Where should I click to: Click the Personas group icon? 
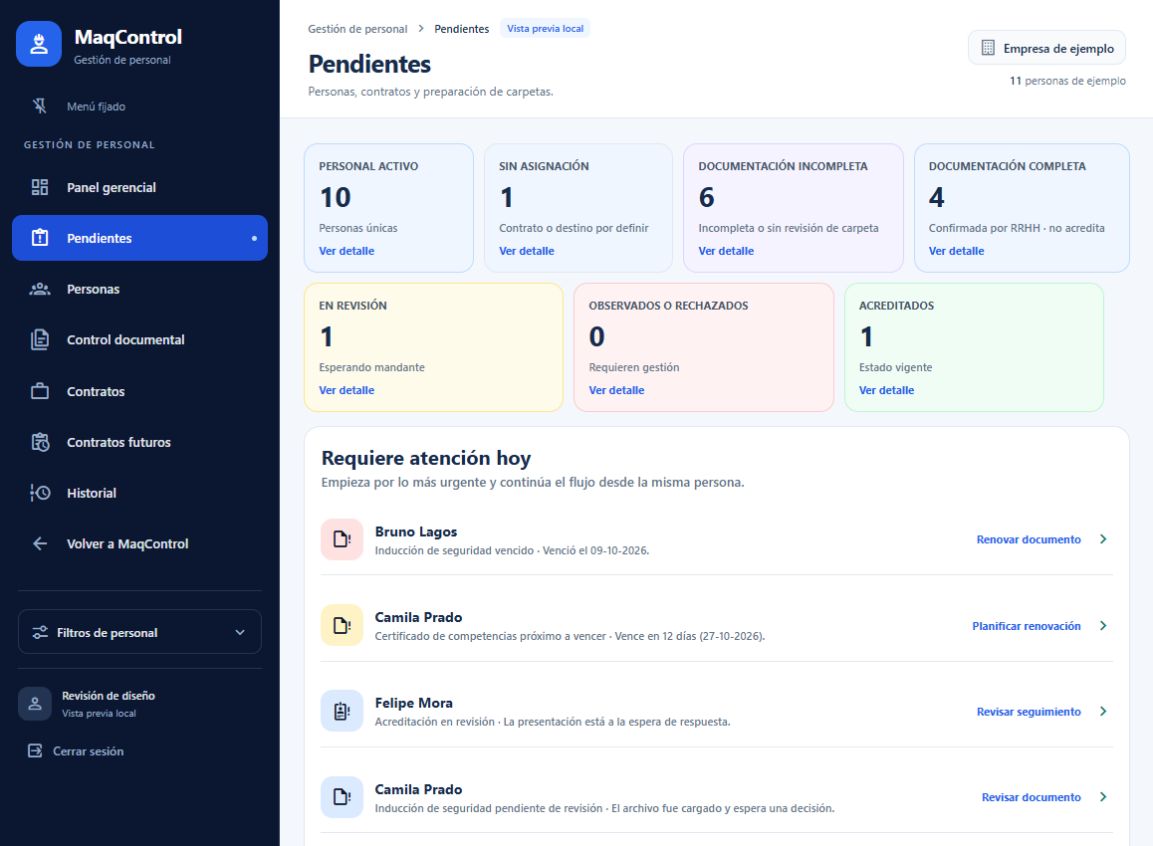tap(40, 289)
